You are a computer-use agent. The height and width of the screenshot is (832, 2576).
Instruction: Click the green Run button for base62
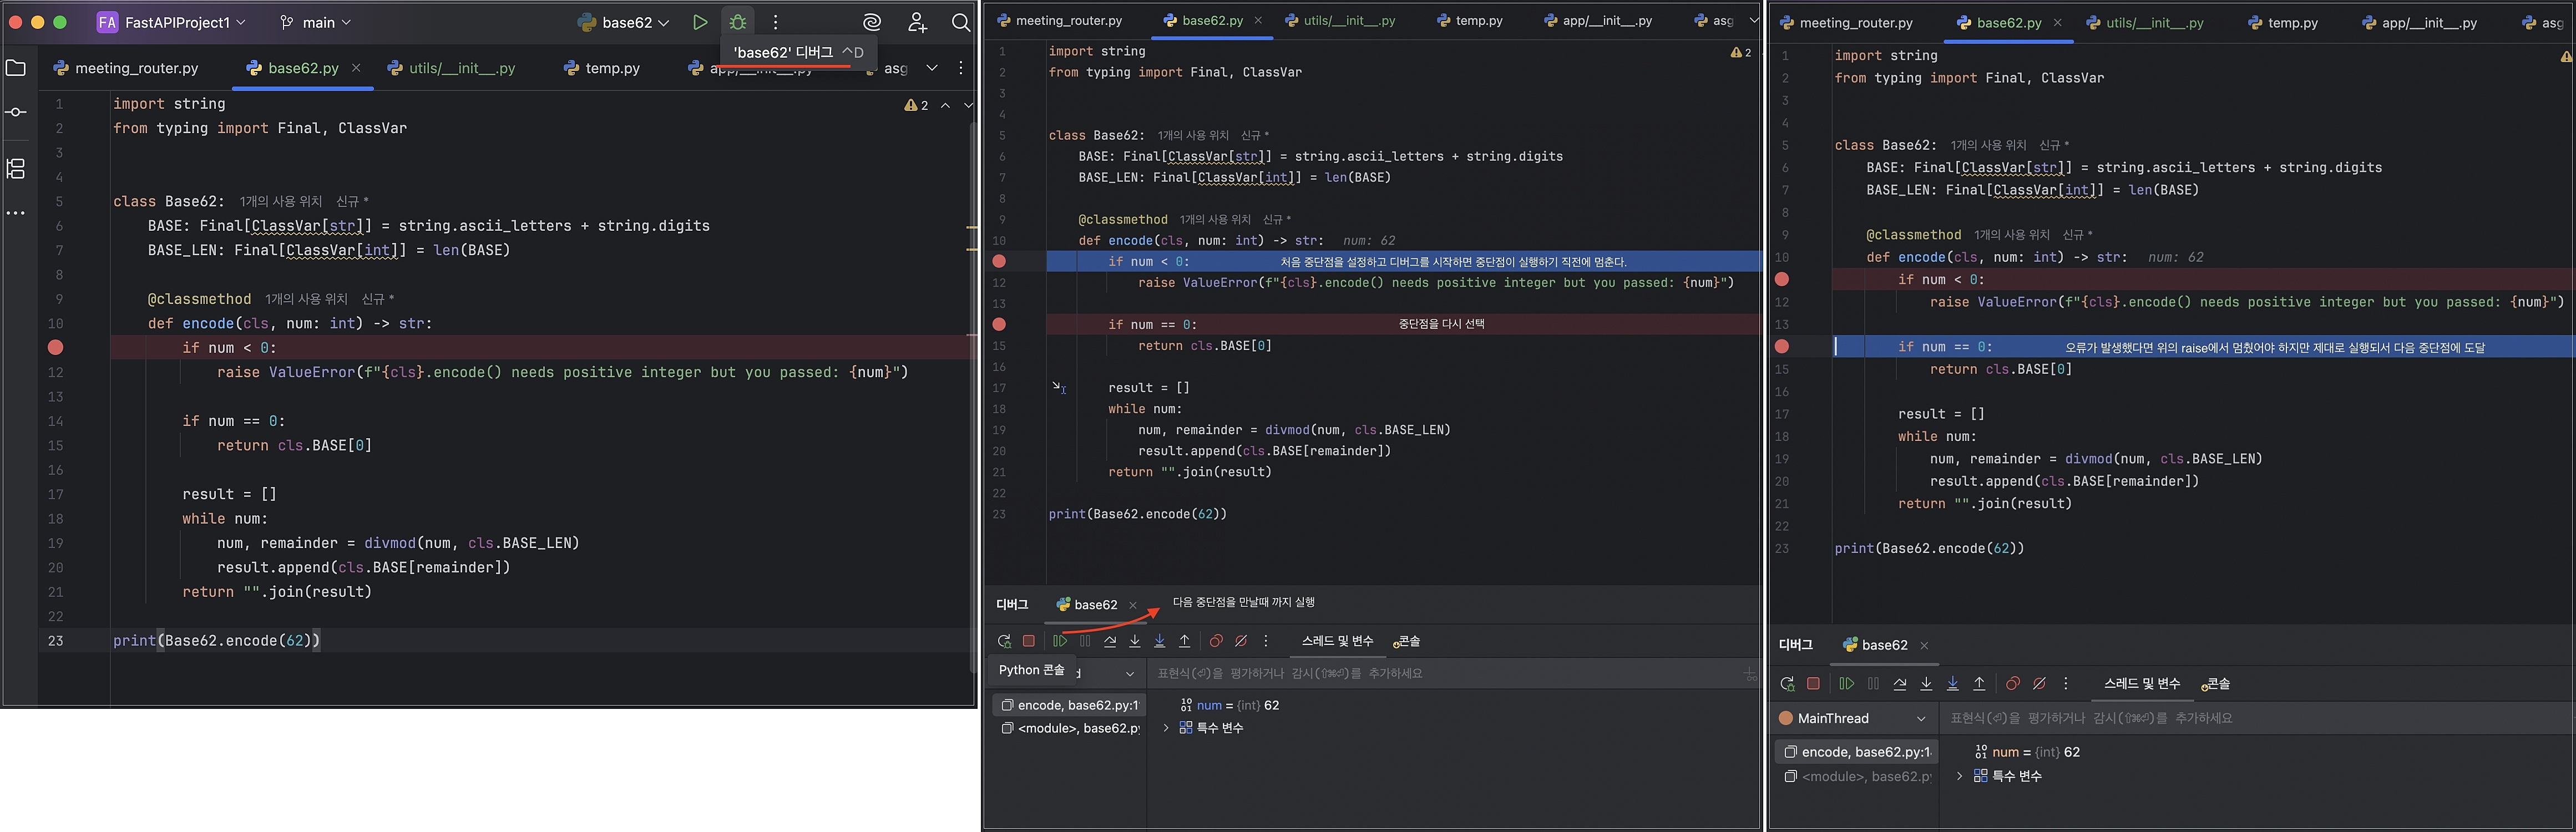(x=700, y=22)
